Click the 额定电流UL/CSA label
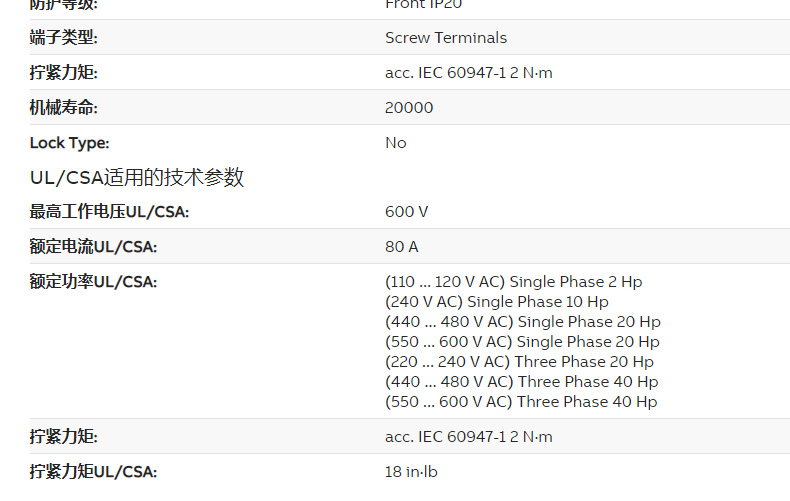The image size is (790, 501). [x=93, y=247]
